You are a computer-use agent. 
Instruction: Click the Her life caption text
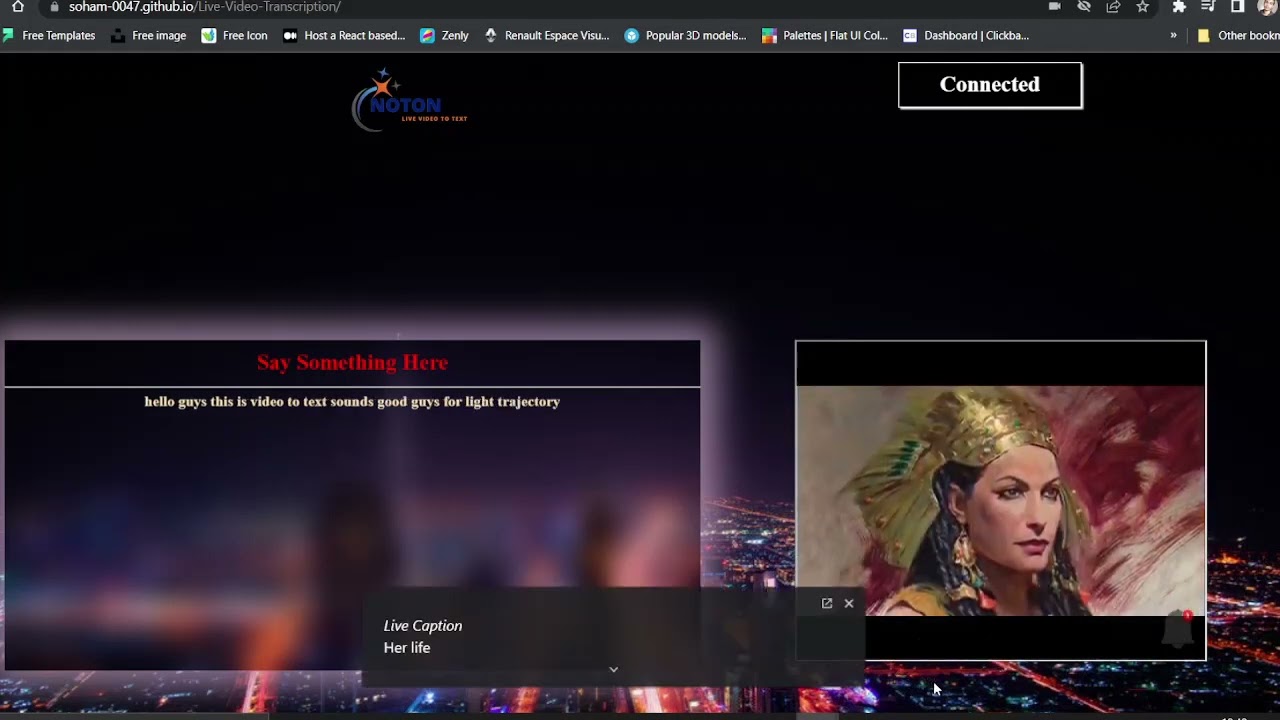tap(407, 648)
